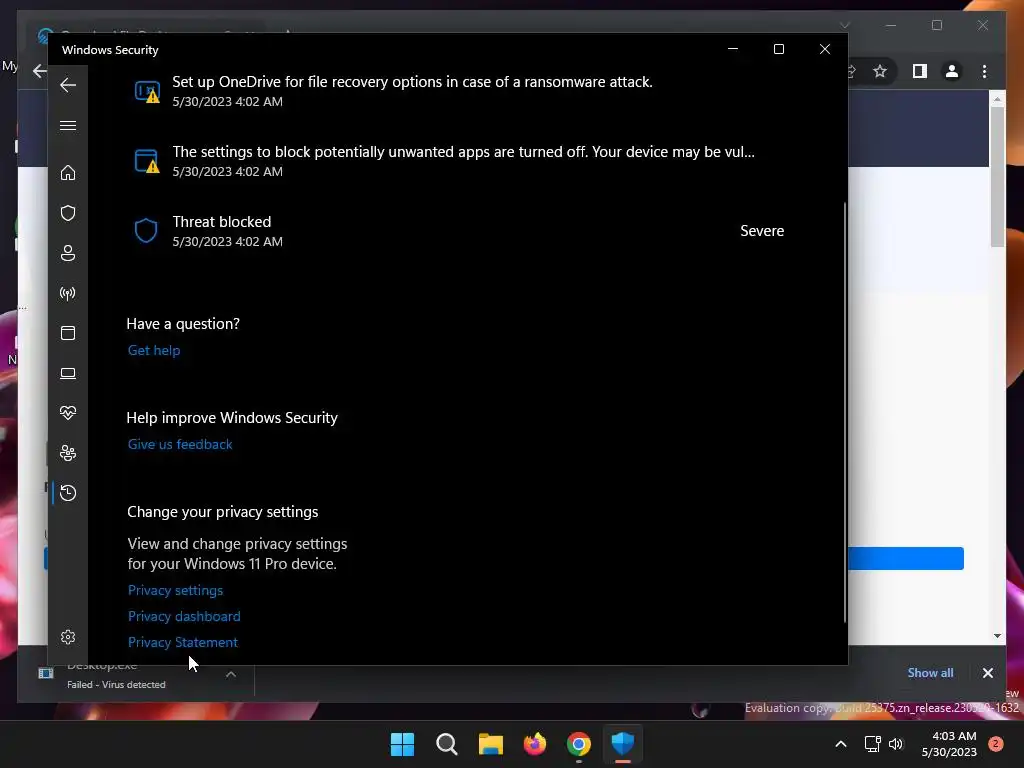Switch to Chrome from the taskbar

pos(579,744)
